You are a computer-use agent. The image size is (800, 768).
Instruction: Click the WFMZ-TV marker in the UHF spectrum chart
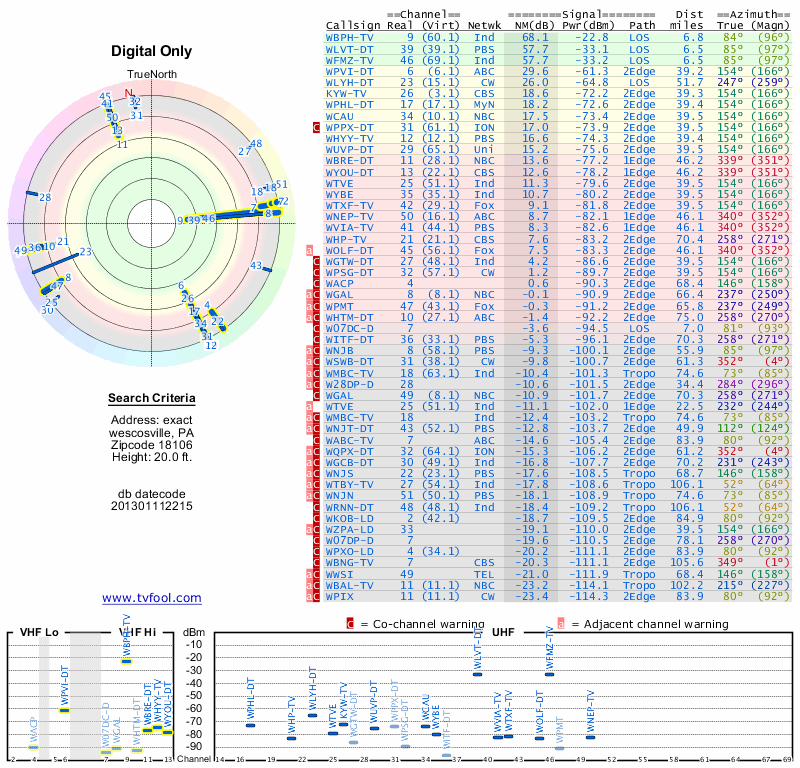coord(549,674)
